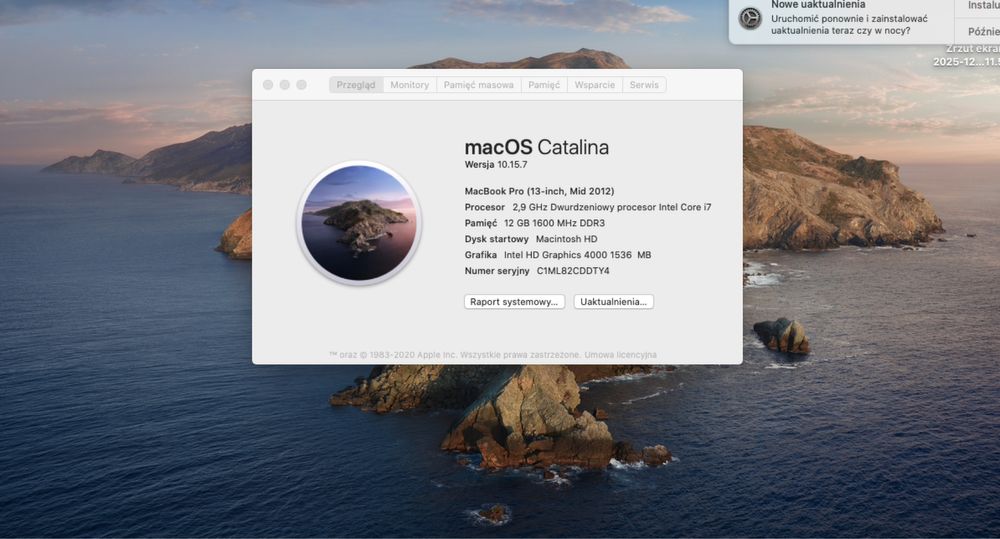Open Raport systemowy button
The width and height of the screenshot is (1000, 539).
pyautogui.click(x=514, y=302)
